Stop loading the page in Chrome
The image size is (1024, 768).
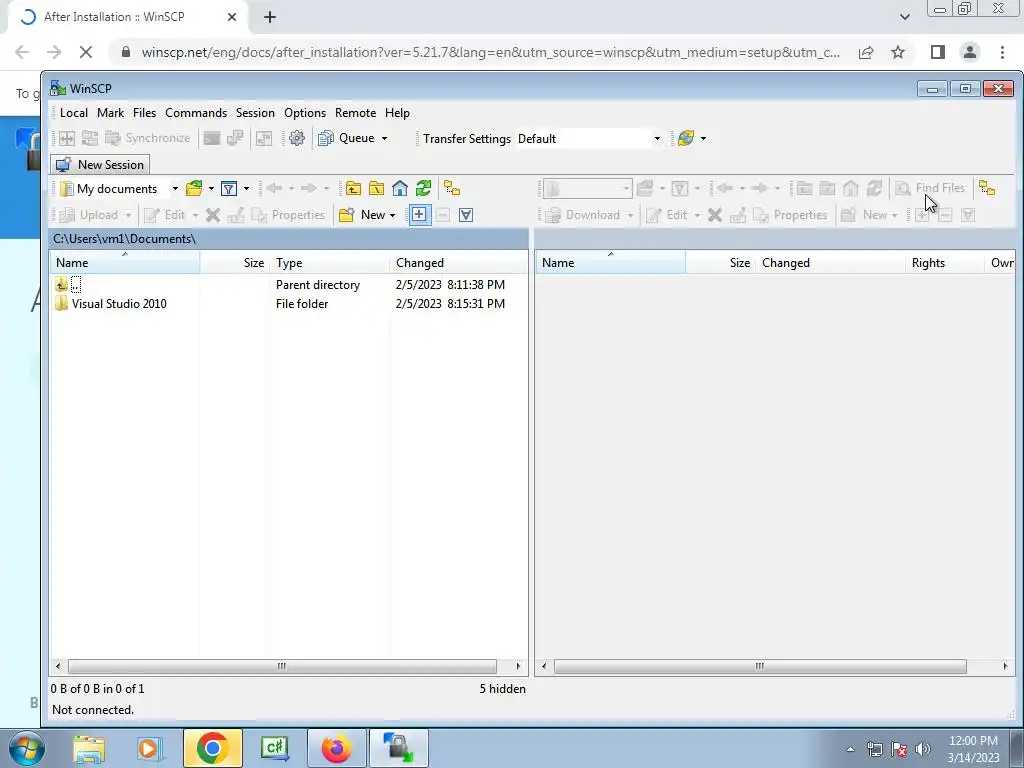(x=86, y=52)
